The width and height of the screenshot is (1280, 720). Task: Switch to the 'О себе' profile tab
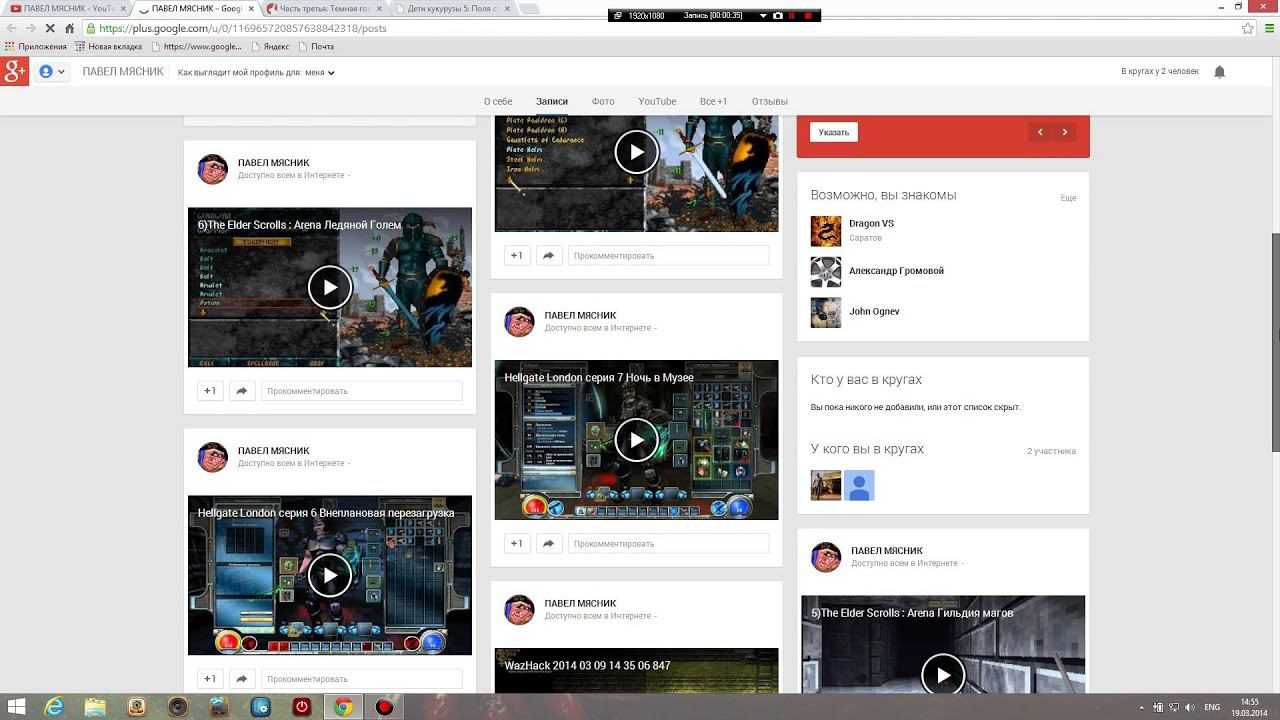[498, 101]
